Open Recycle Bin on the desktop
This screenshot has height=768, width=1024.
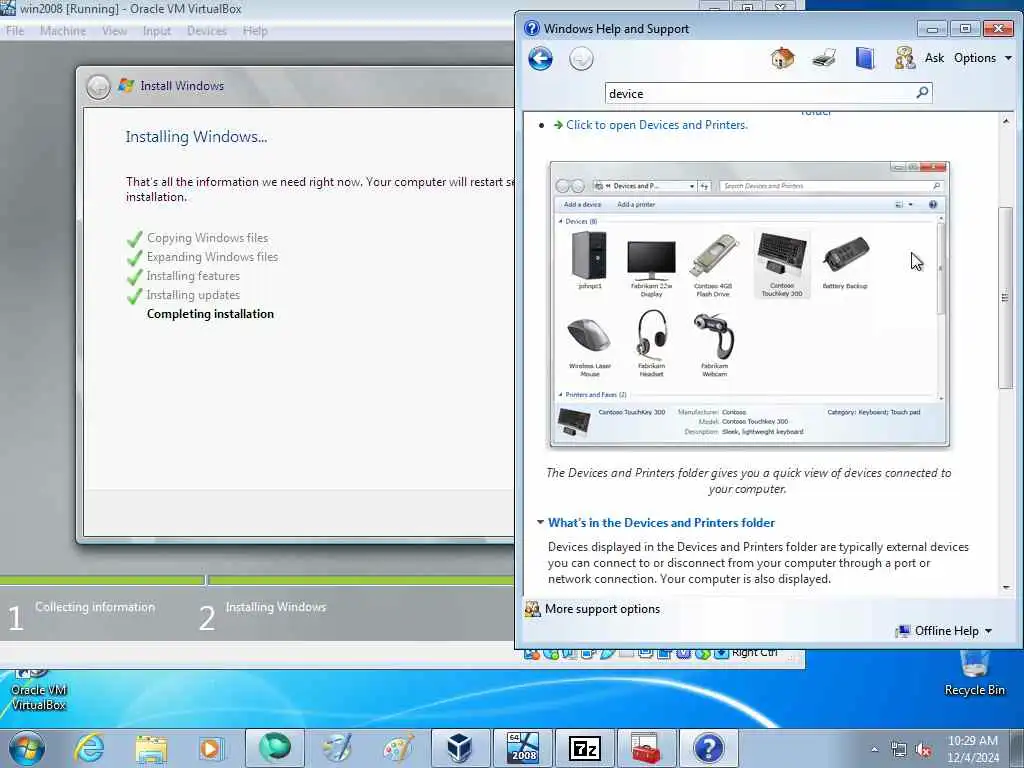974,673
